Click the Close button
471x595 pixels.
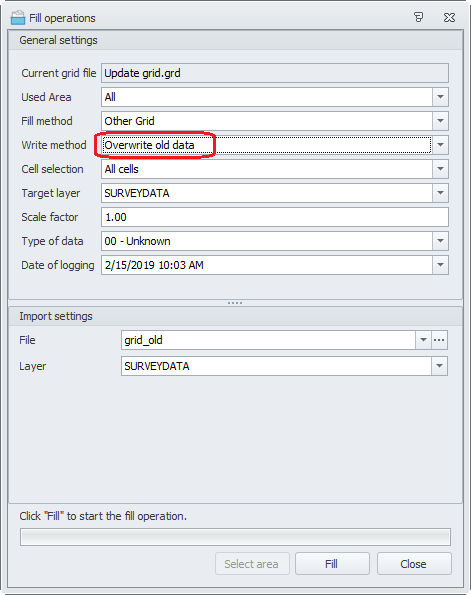tap(414, 564)
